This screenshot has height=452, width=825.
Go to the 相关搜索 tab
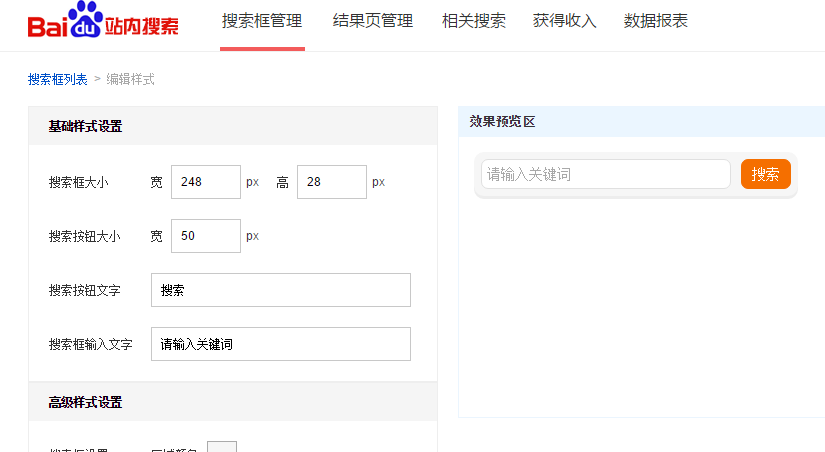[473, 21]
